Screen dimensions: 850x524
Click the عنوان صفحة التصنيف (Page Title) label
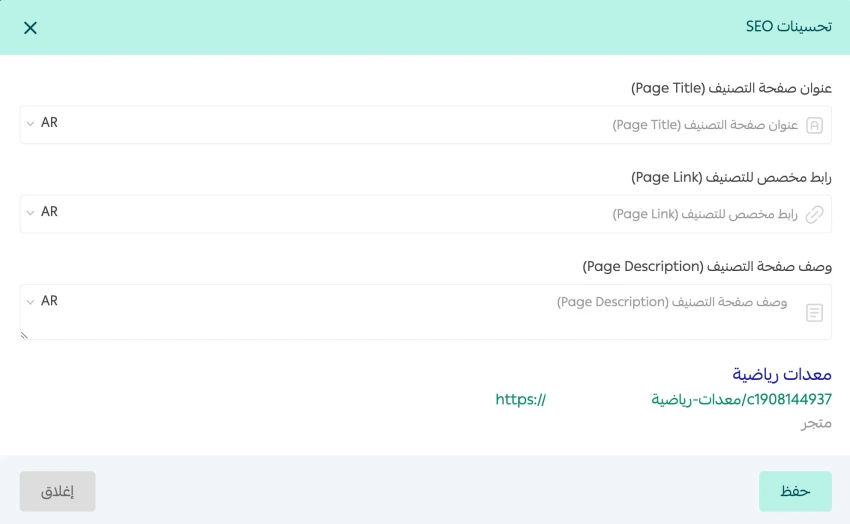coord(731,88)
